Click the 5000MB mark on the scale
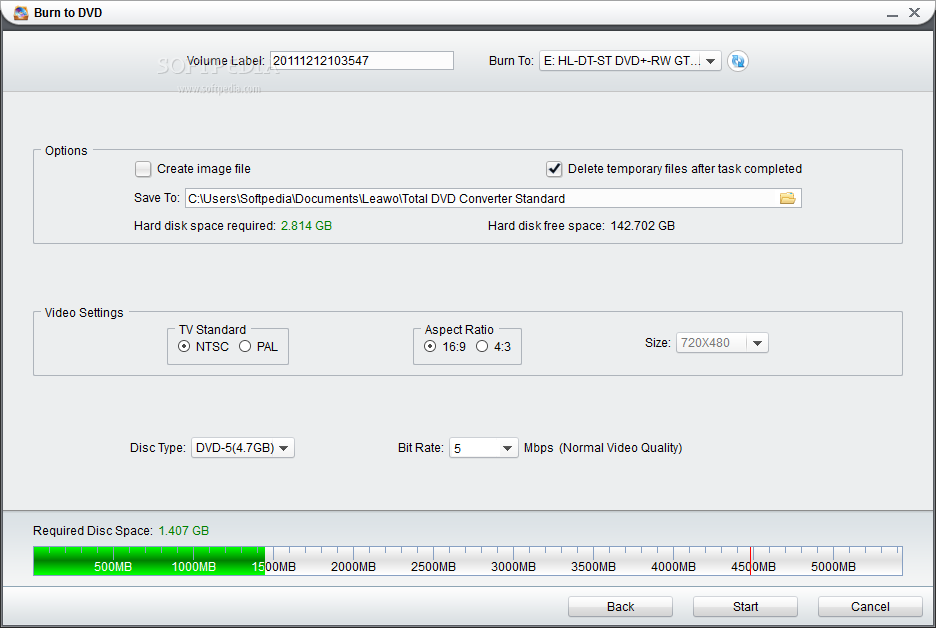 coord(833,567)
